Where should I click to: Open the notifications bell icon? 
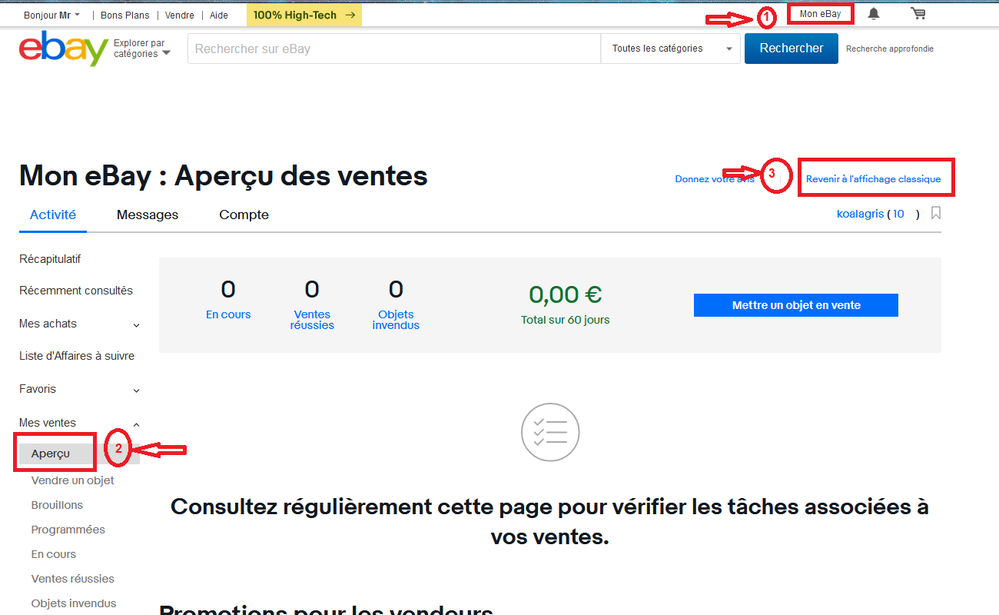pyautogui.click(x=873, y=13)
